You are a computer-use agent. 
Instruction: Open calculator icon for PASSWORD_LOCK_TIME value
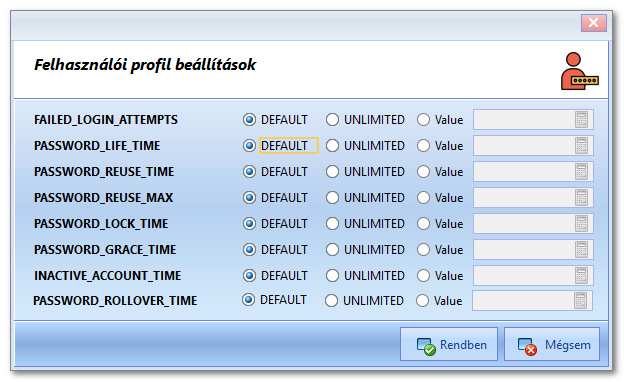[x=581, y=223]
